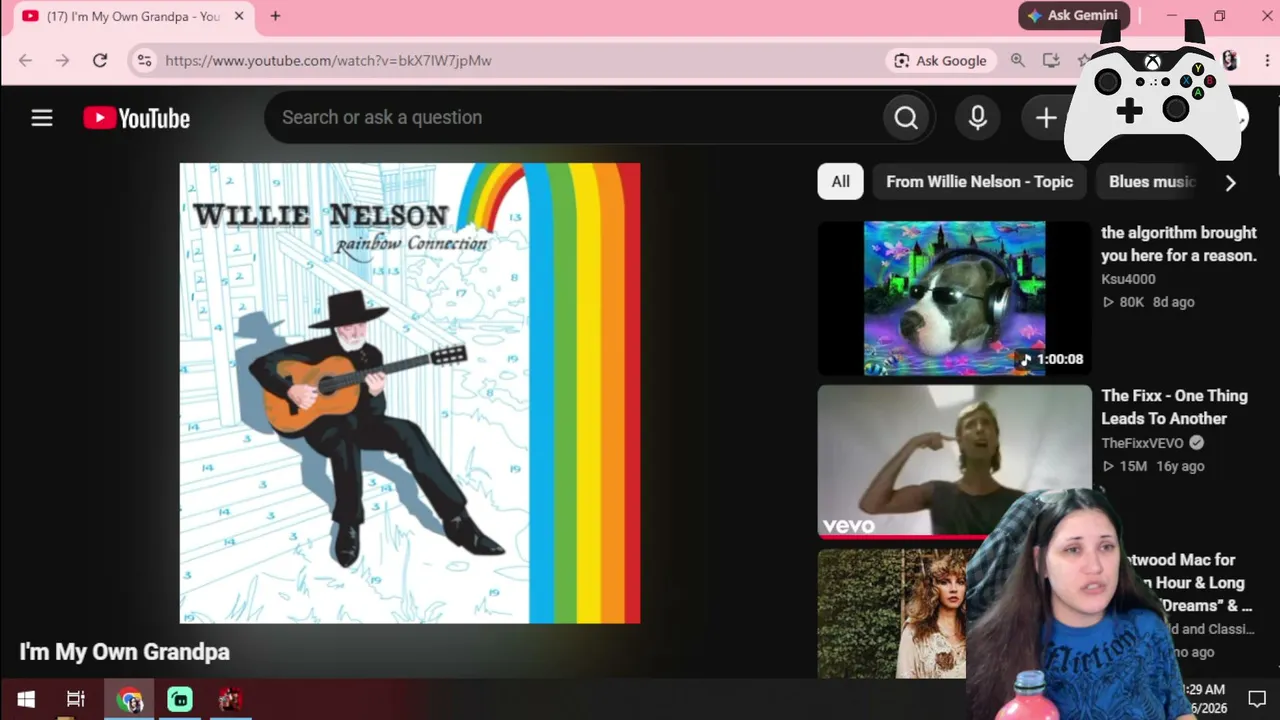Image resolution: width=1280 pixels, height=720 pixels.
Task: Click the monitor-shaped icon in the address bar
Action: coord(1051,61)
